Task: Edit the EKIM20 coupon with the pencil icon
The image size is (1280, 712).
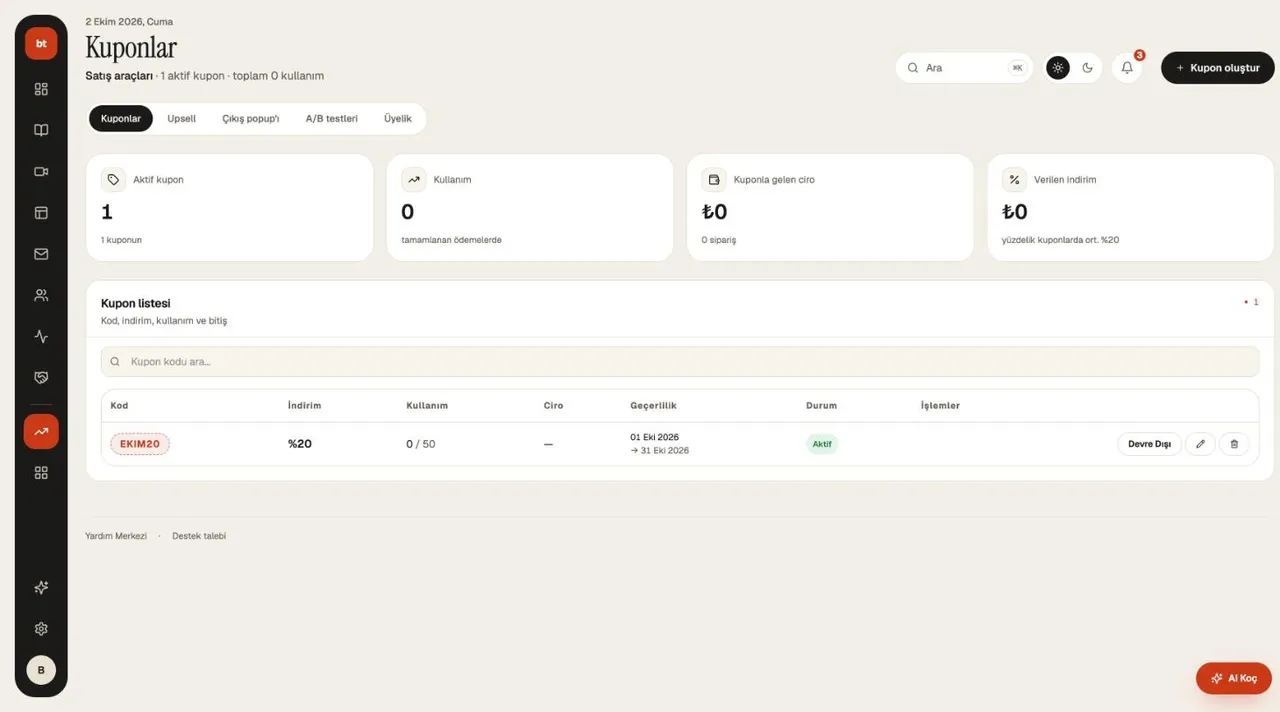Action: tap(1200, 444)
